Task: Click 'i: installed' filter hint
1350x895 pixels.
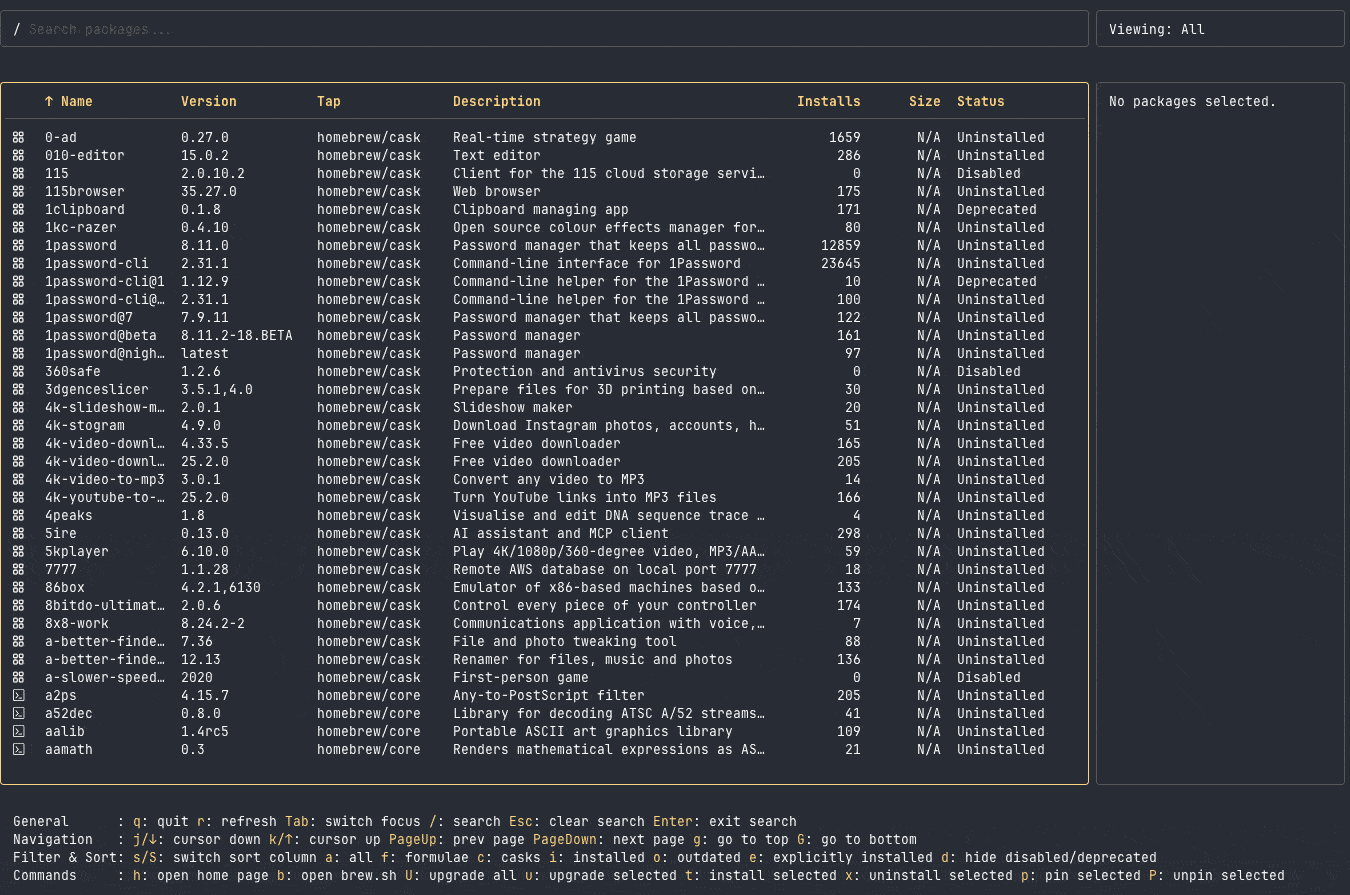Action: click(x=597, y=857)
